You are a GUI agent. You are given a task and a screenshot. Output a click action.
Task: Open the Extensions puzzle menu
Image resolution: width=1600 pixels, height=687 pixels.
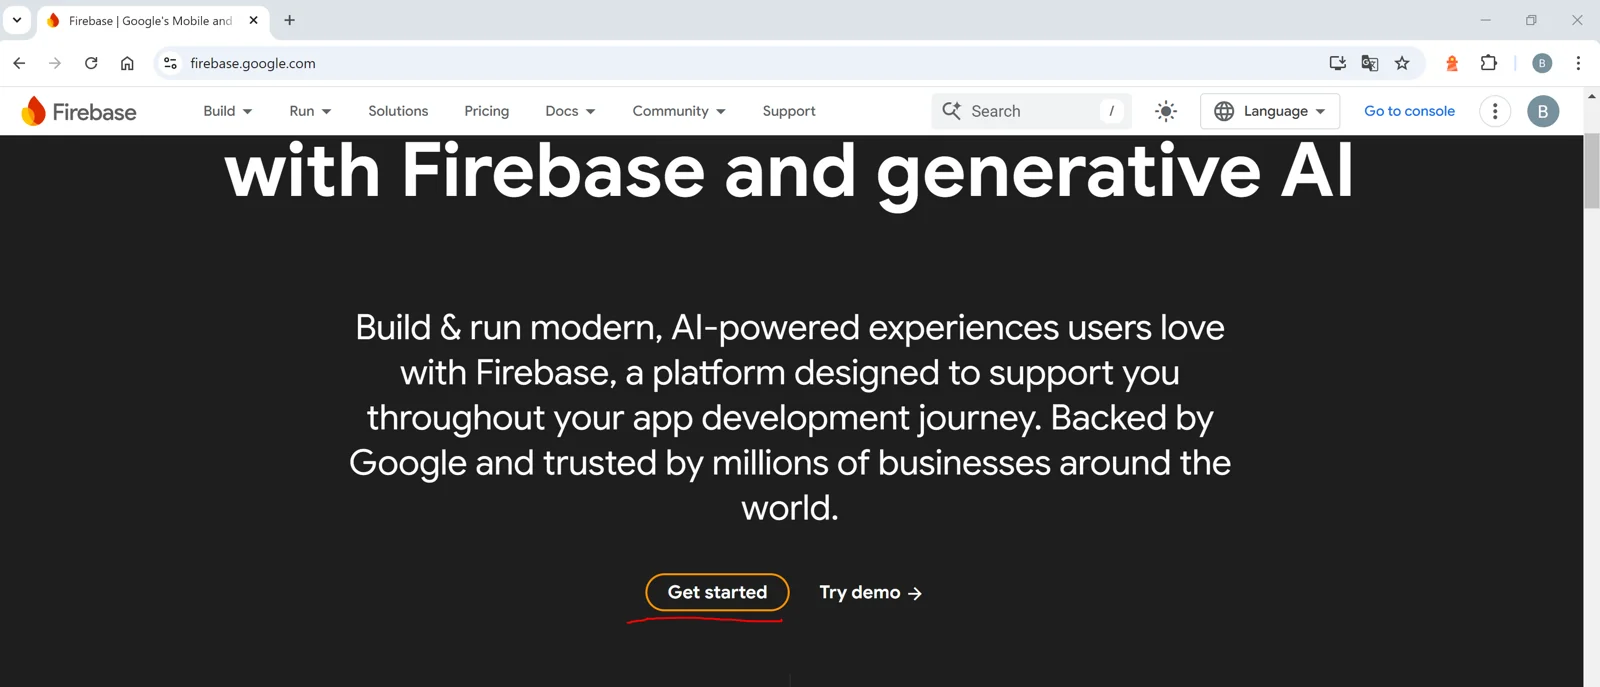coord(1488,63)
